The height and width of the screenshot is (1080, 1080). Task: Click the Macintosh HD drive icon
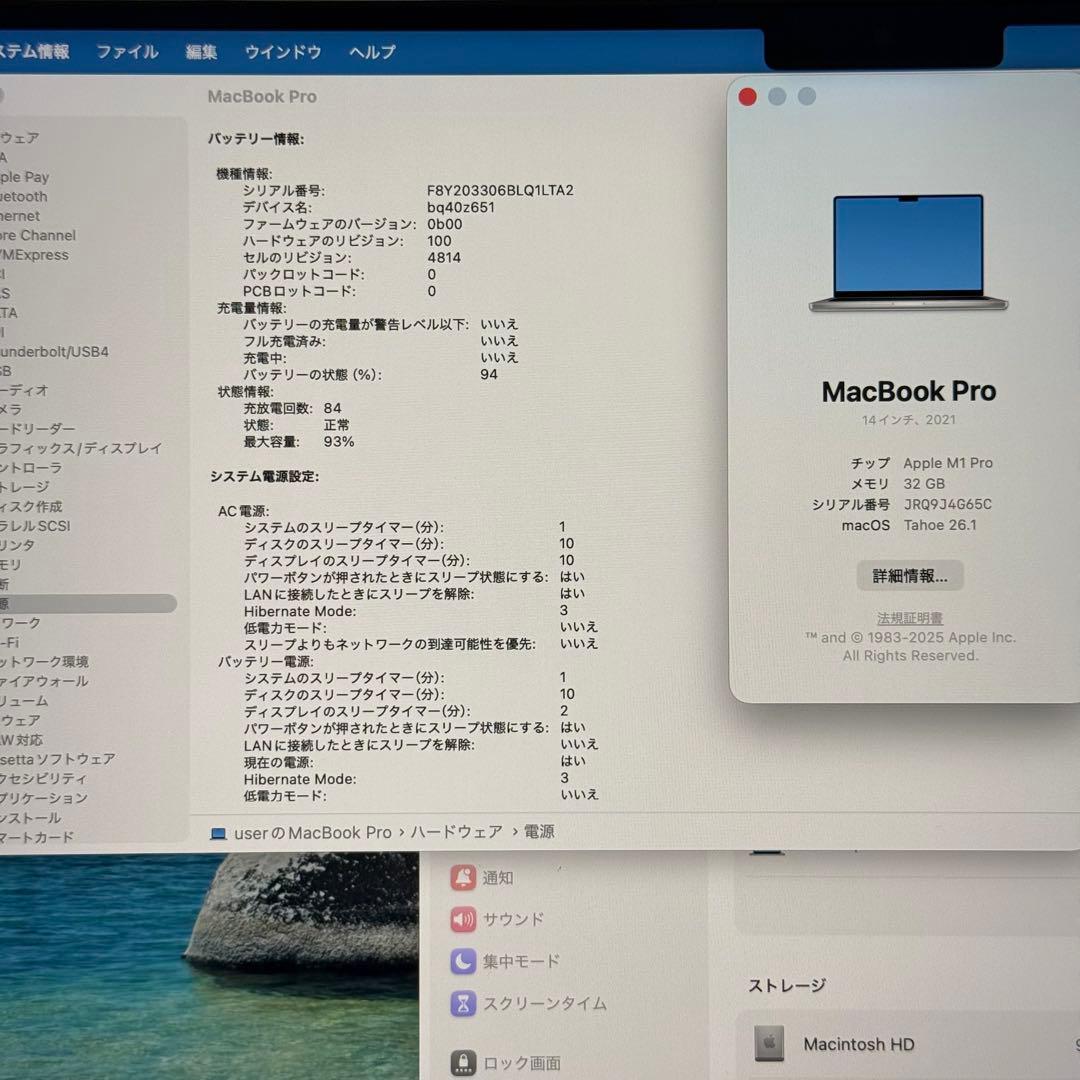[769, 1043]
